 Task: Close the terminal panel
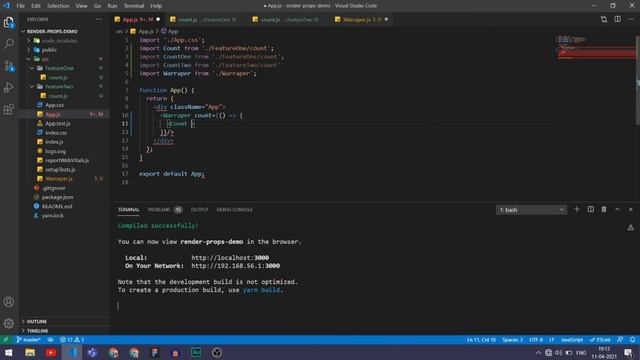(x=631, y=209)
